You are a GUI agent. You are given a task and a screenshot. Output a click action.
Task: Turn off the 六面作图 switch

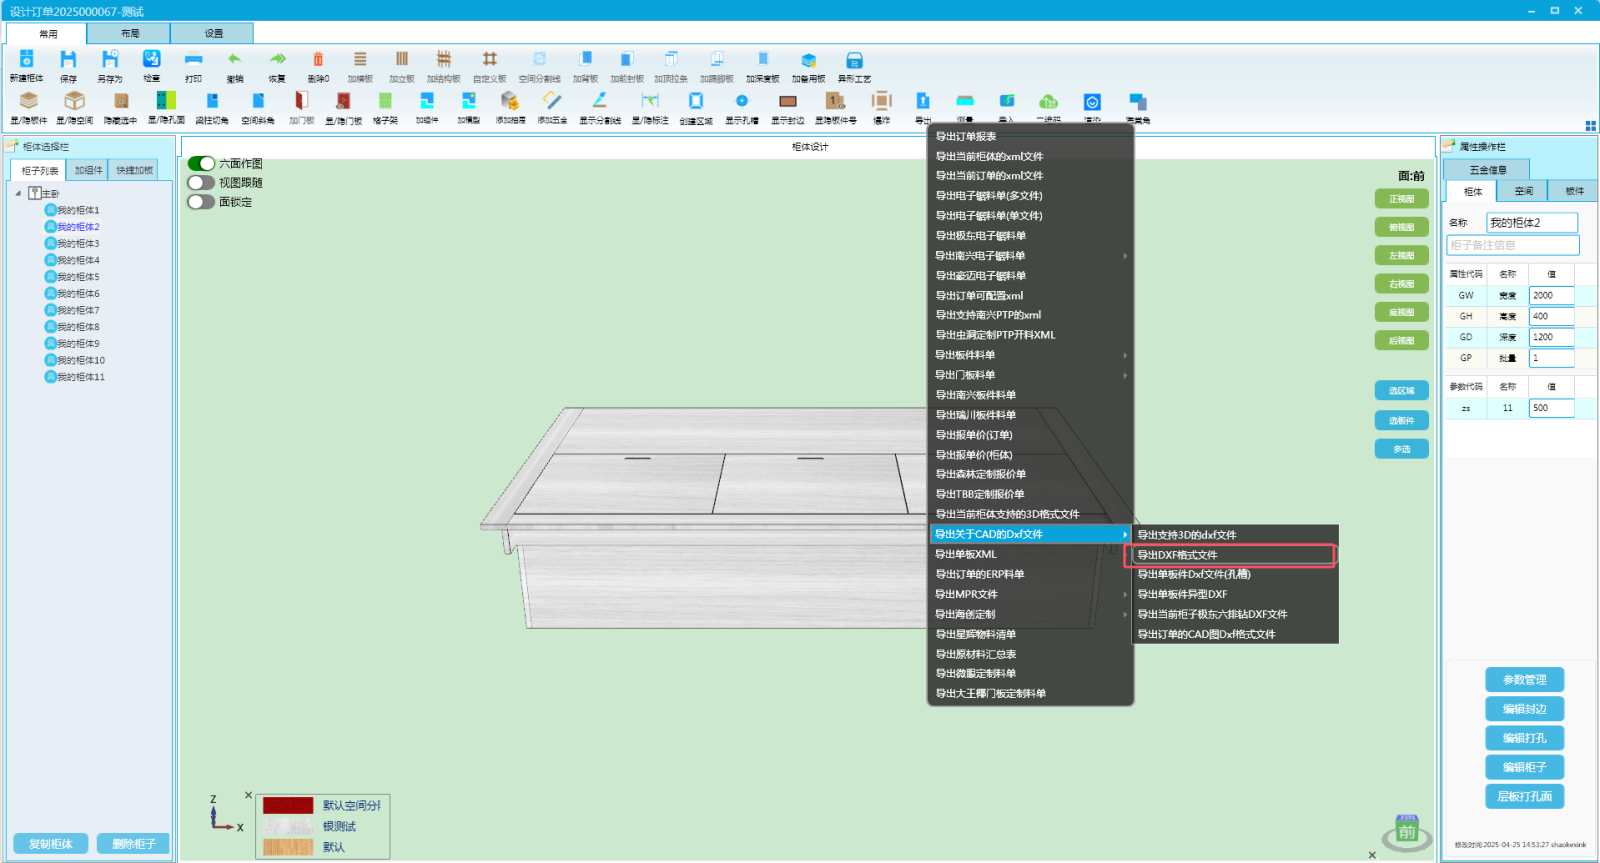201,163
